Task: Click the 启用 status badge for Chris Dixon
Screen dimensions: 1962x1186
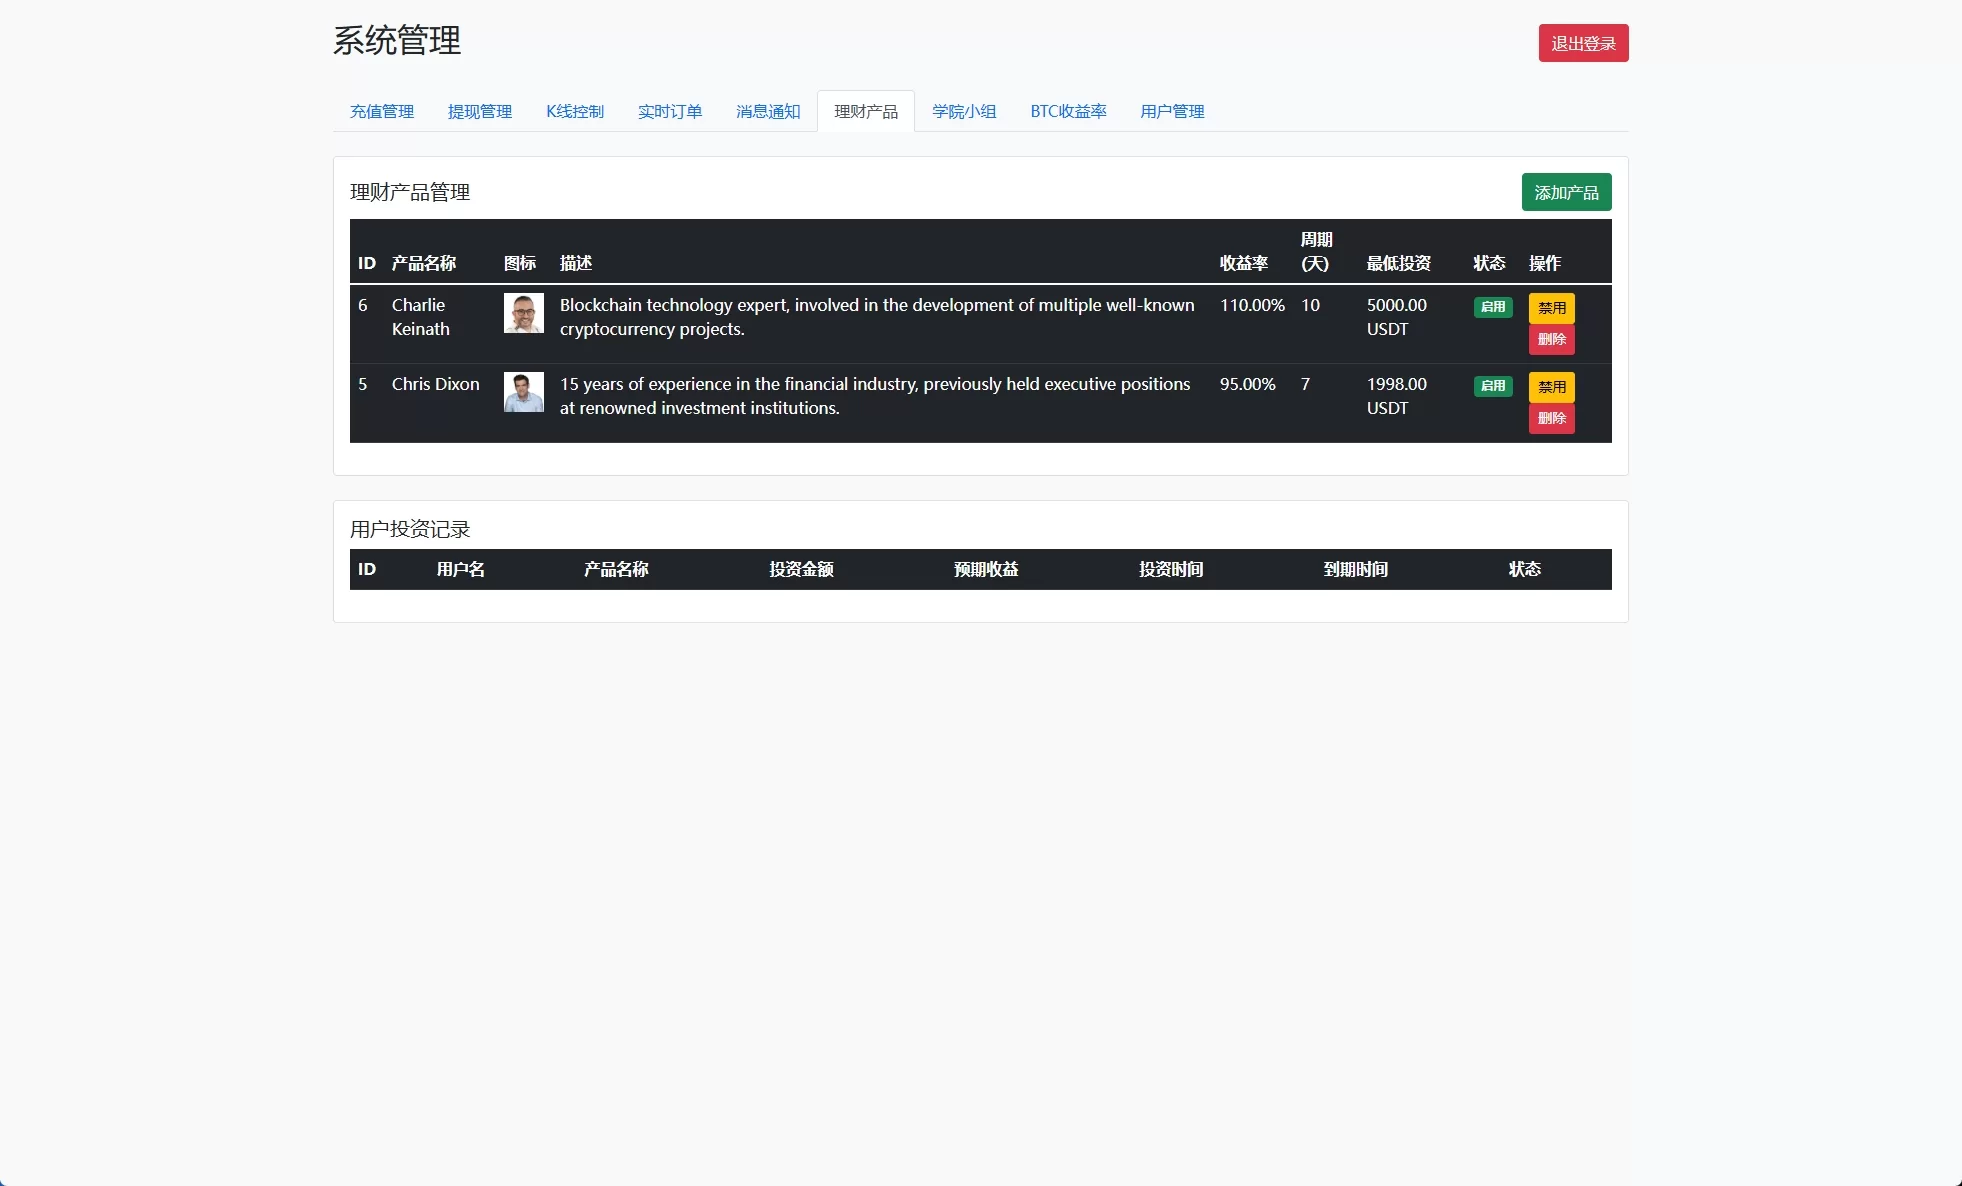Action: (x=1492, y=386)
